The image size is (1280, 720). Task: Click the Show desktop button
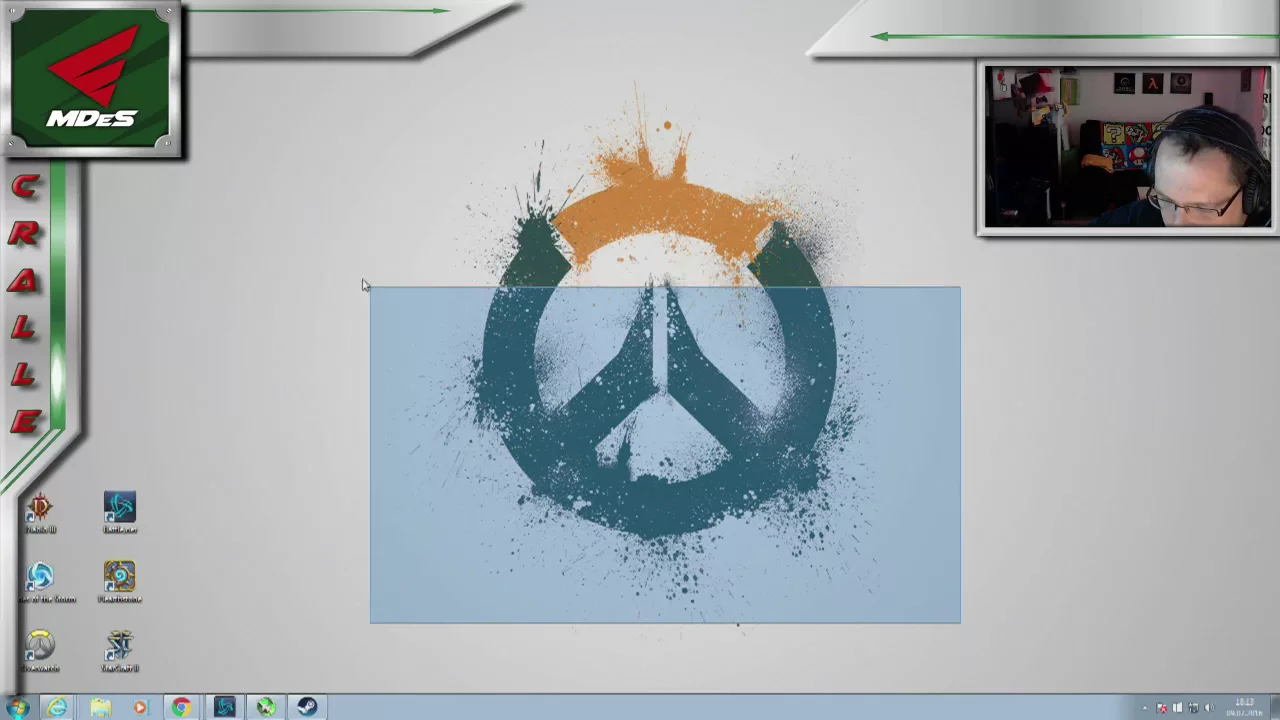[1275, 708]
